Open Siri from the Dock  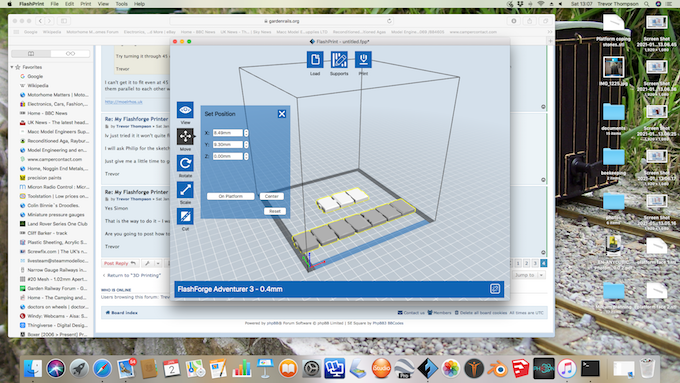(56, 369)
